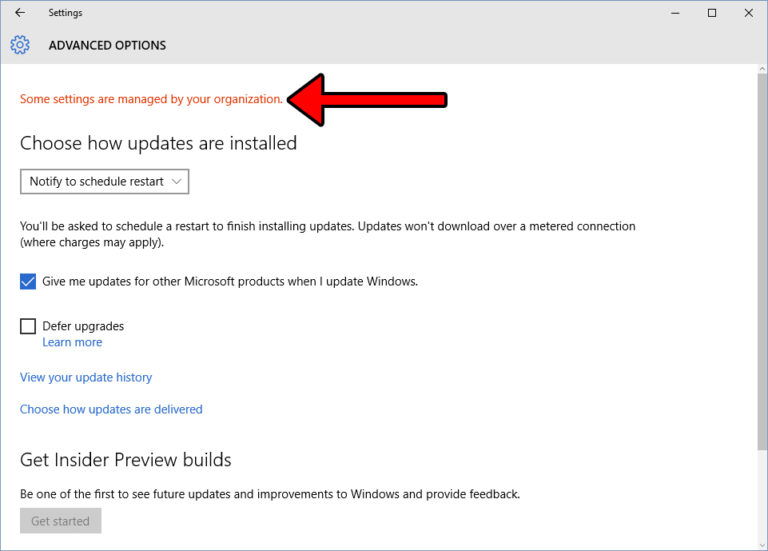Open 'Choose how updates are delivered'
The width and height of the screenshot is (768, 551).
click(111, 409)
